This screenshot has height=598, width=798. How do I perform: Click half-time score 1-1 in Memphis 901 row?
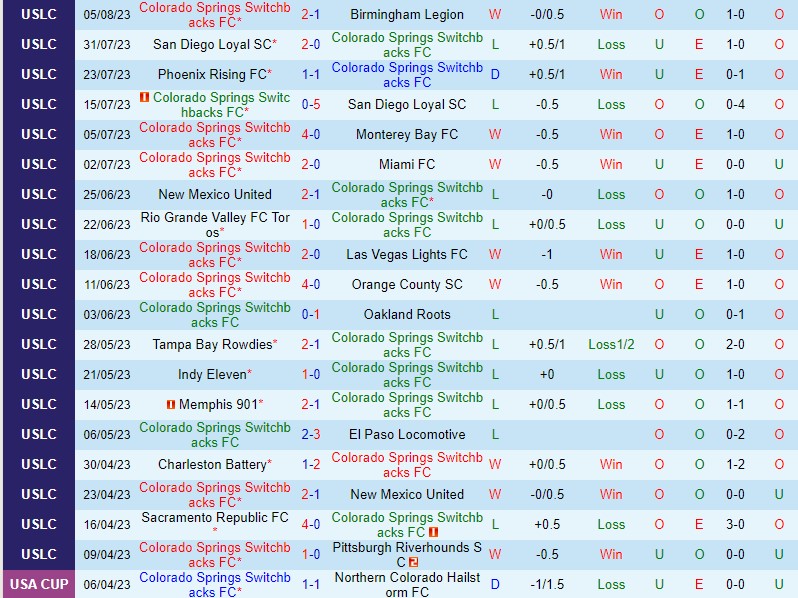tap(735, 405)
